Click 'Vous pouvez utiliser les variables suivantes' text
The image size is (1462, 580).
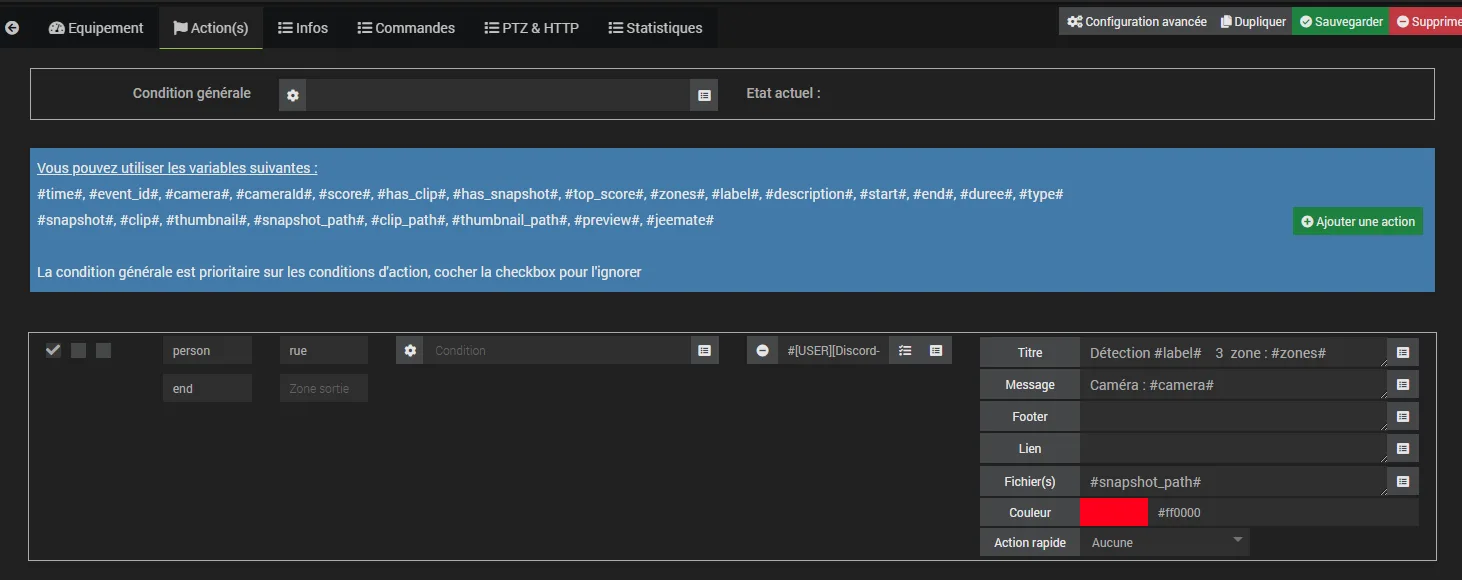pos(177,168)
